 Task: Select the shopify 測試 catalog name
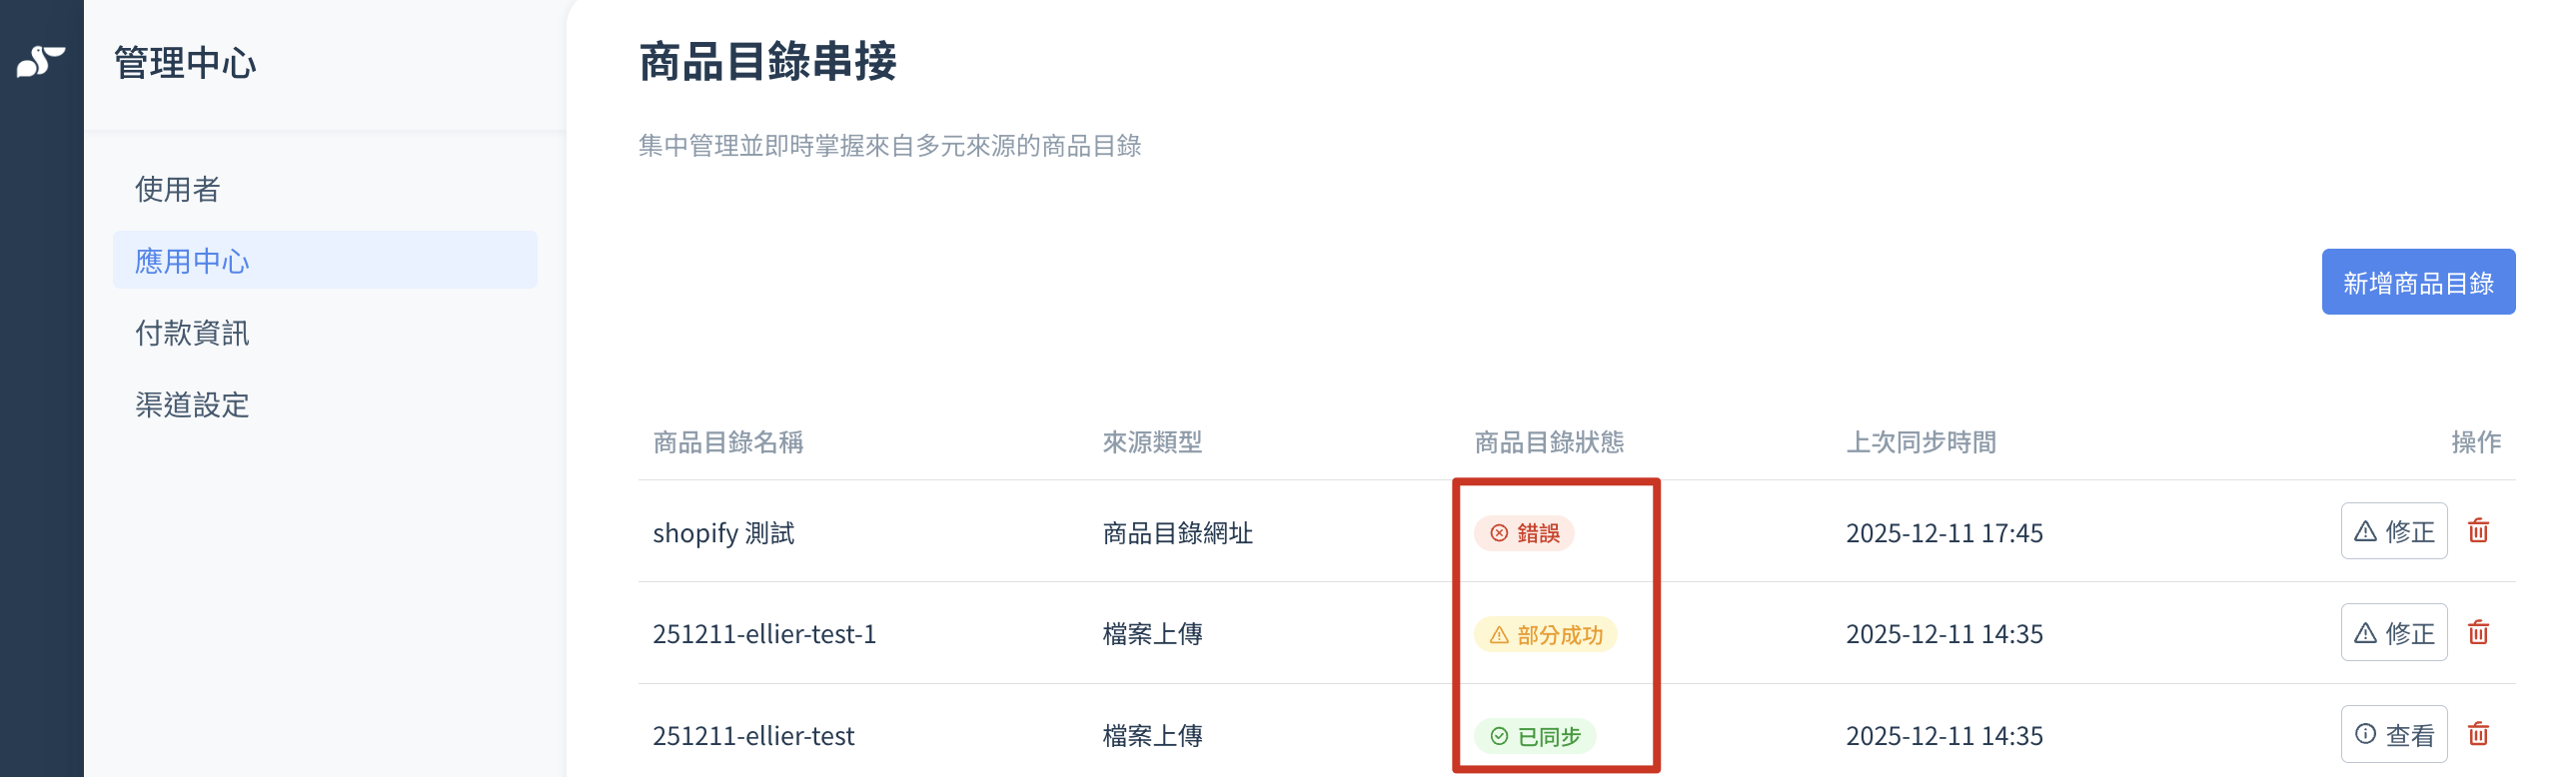(x=723, y=533)
